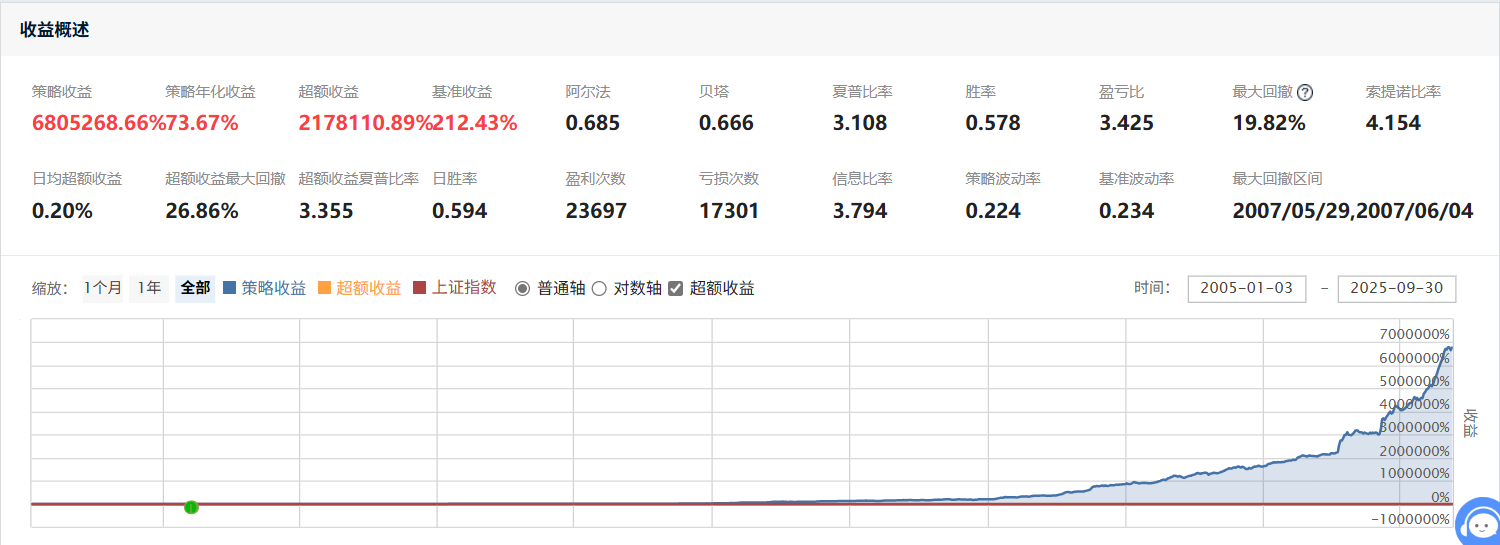Click the 亏损次数 value 17301
Viewport: 1500px width, 545px height.
[729, 211]
